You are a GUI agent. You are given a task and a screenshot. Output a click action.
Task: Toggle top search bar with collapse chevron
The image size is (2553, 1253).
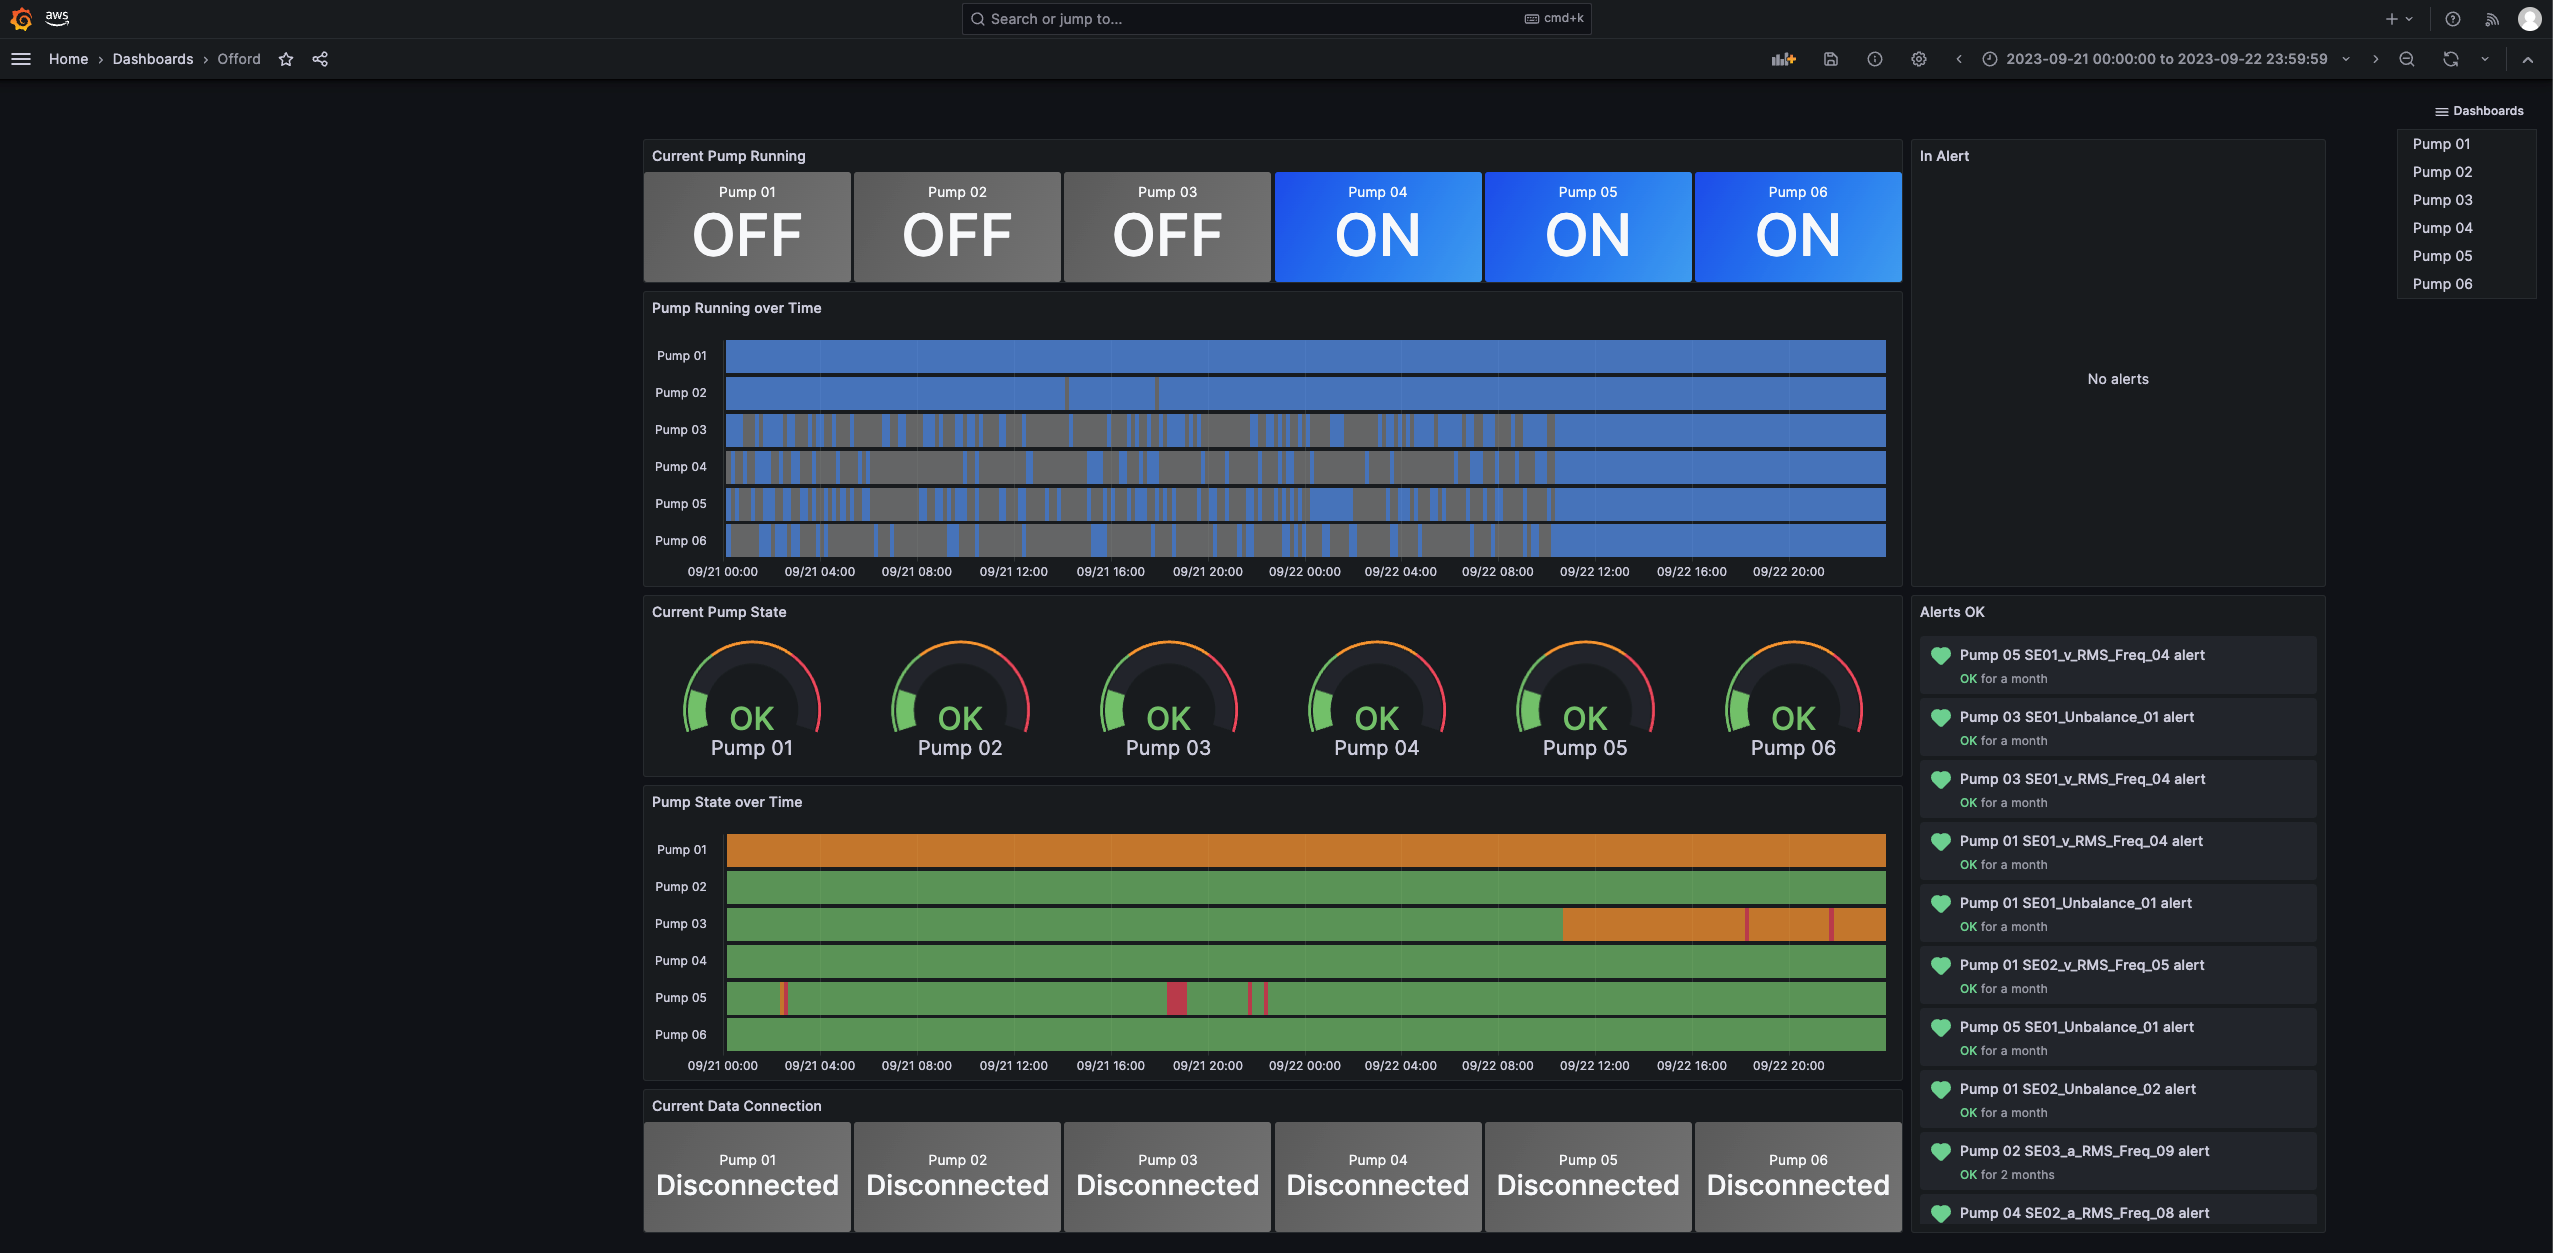[x=2527, y=59]
